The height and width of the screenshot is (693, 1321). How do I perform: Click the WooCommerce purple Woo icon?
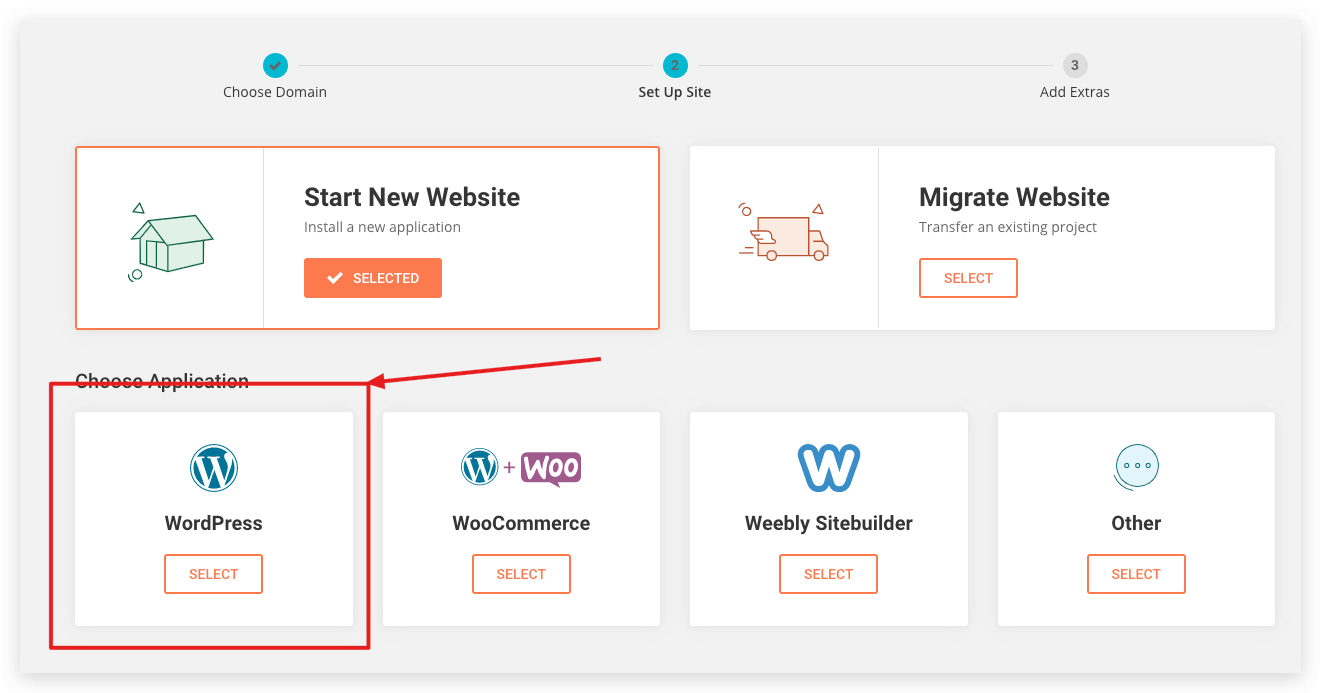tap(551, 467)
